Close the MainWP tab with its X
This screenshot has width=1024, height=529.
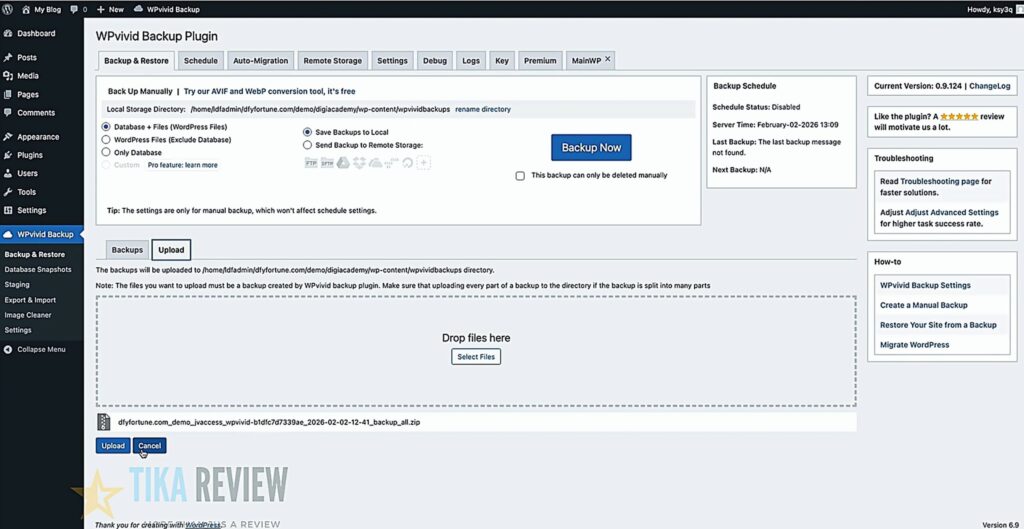[607, 59]
